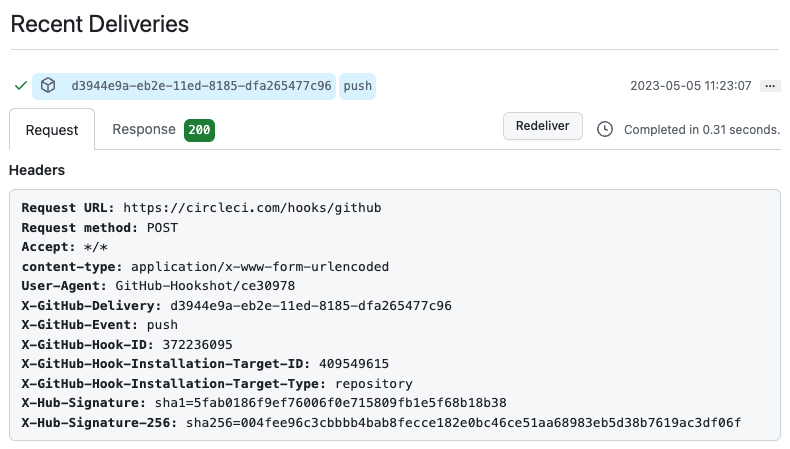Click the Completed in 0.31 seconds text
Viewport: 790px width, 449px height.
[x=702, y=130]
